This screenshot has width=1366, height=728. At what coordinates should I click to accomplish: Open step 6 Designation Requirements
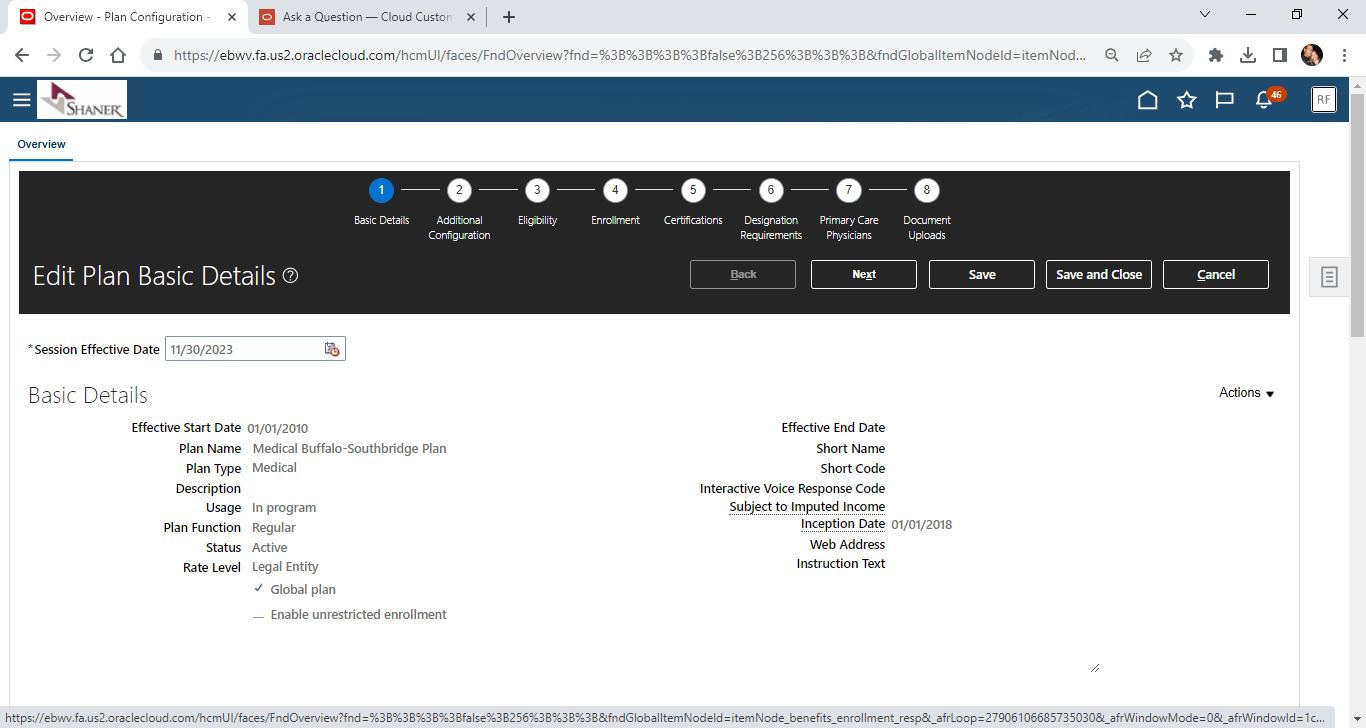770,190
